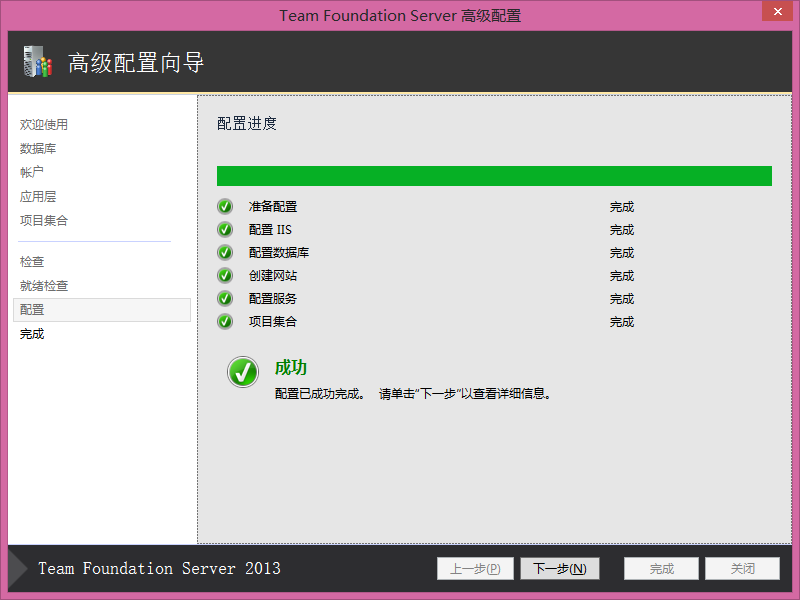This screenshot has height=600, width=800.
Task: Click the green check icon beside 配置服务
Action: click(x=224, y=298)
